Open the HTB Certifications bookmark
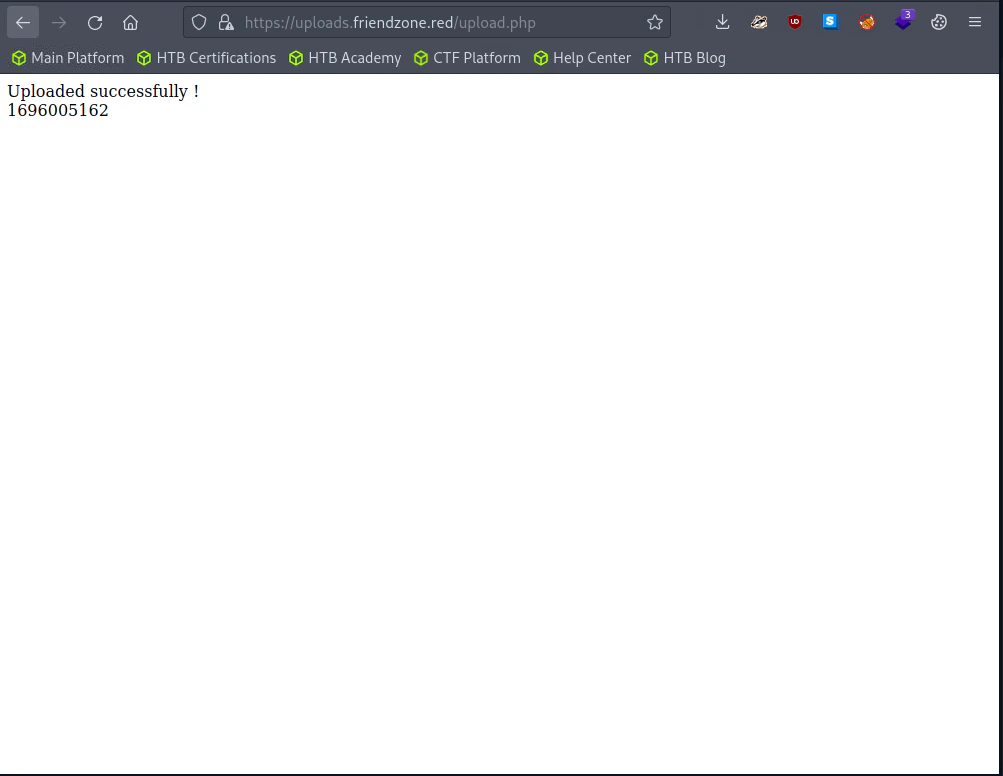This screenshot has width=1003, height=776. click(x=207, y=58)
